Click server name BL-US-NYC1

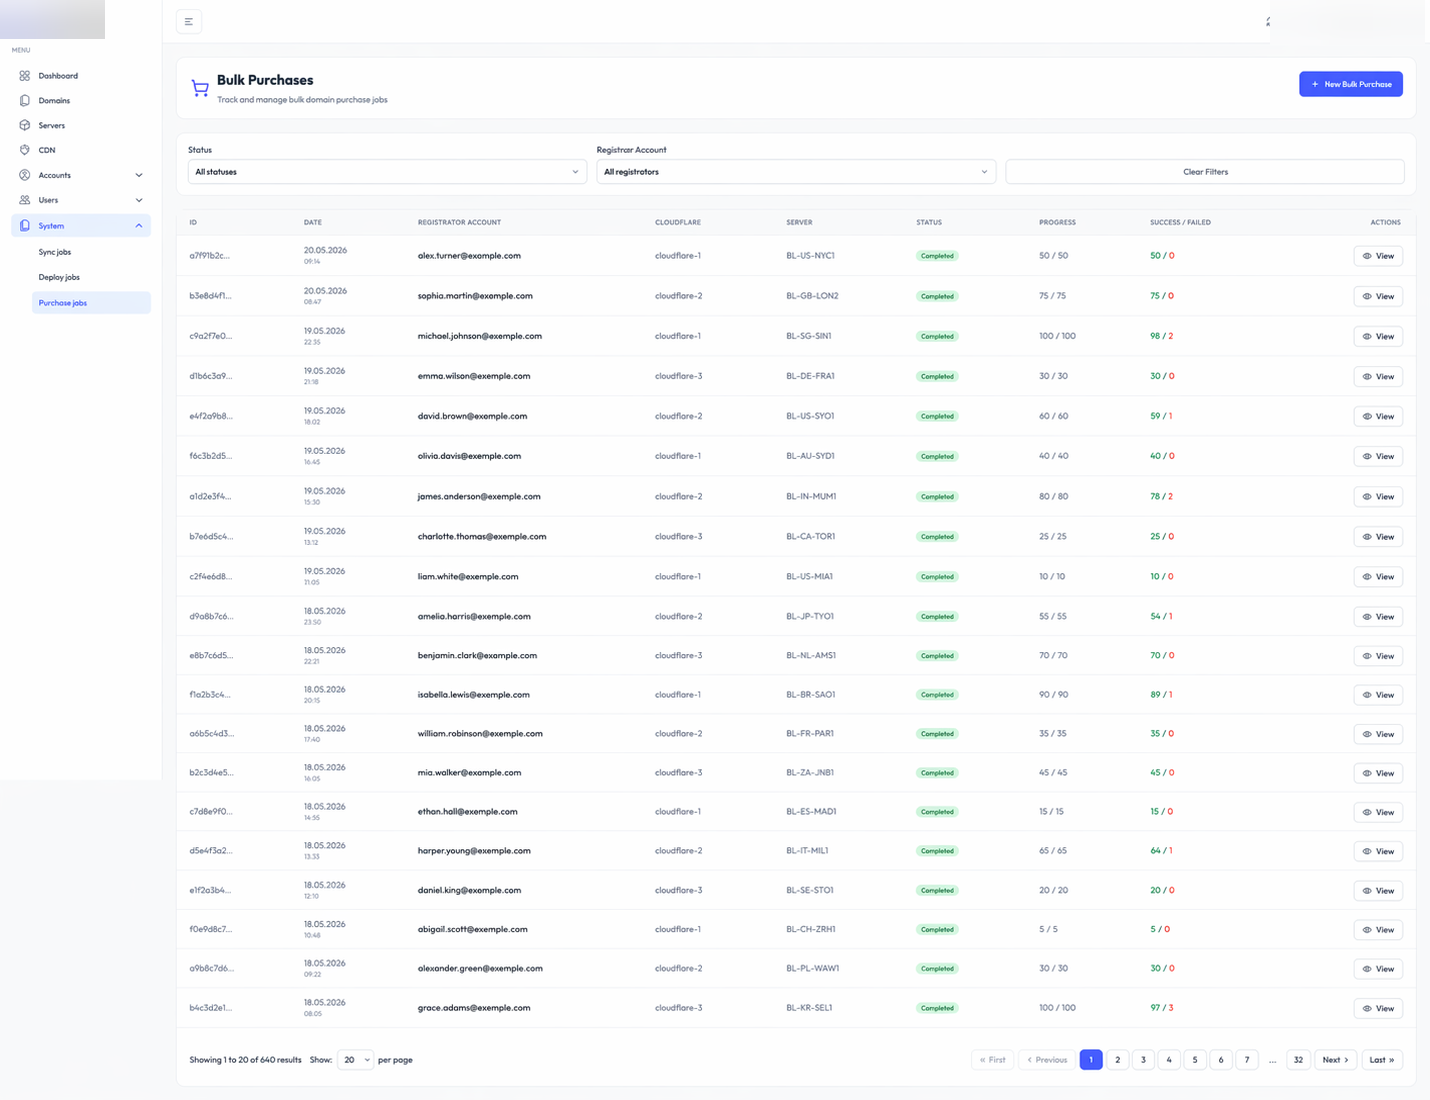pos(810,256)
